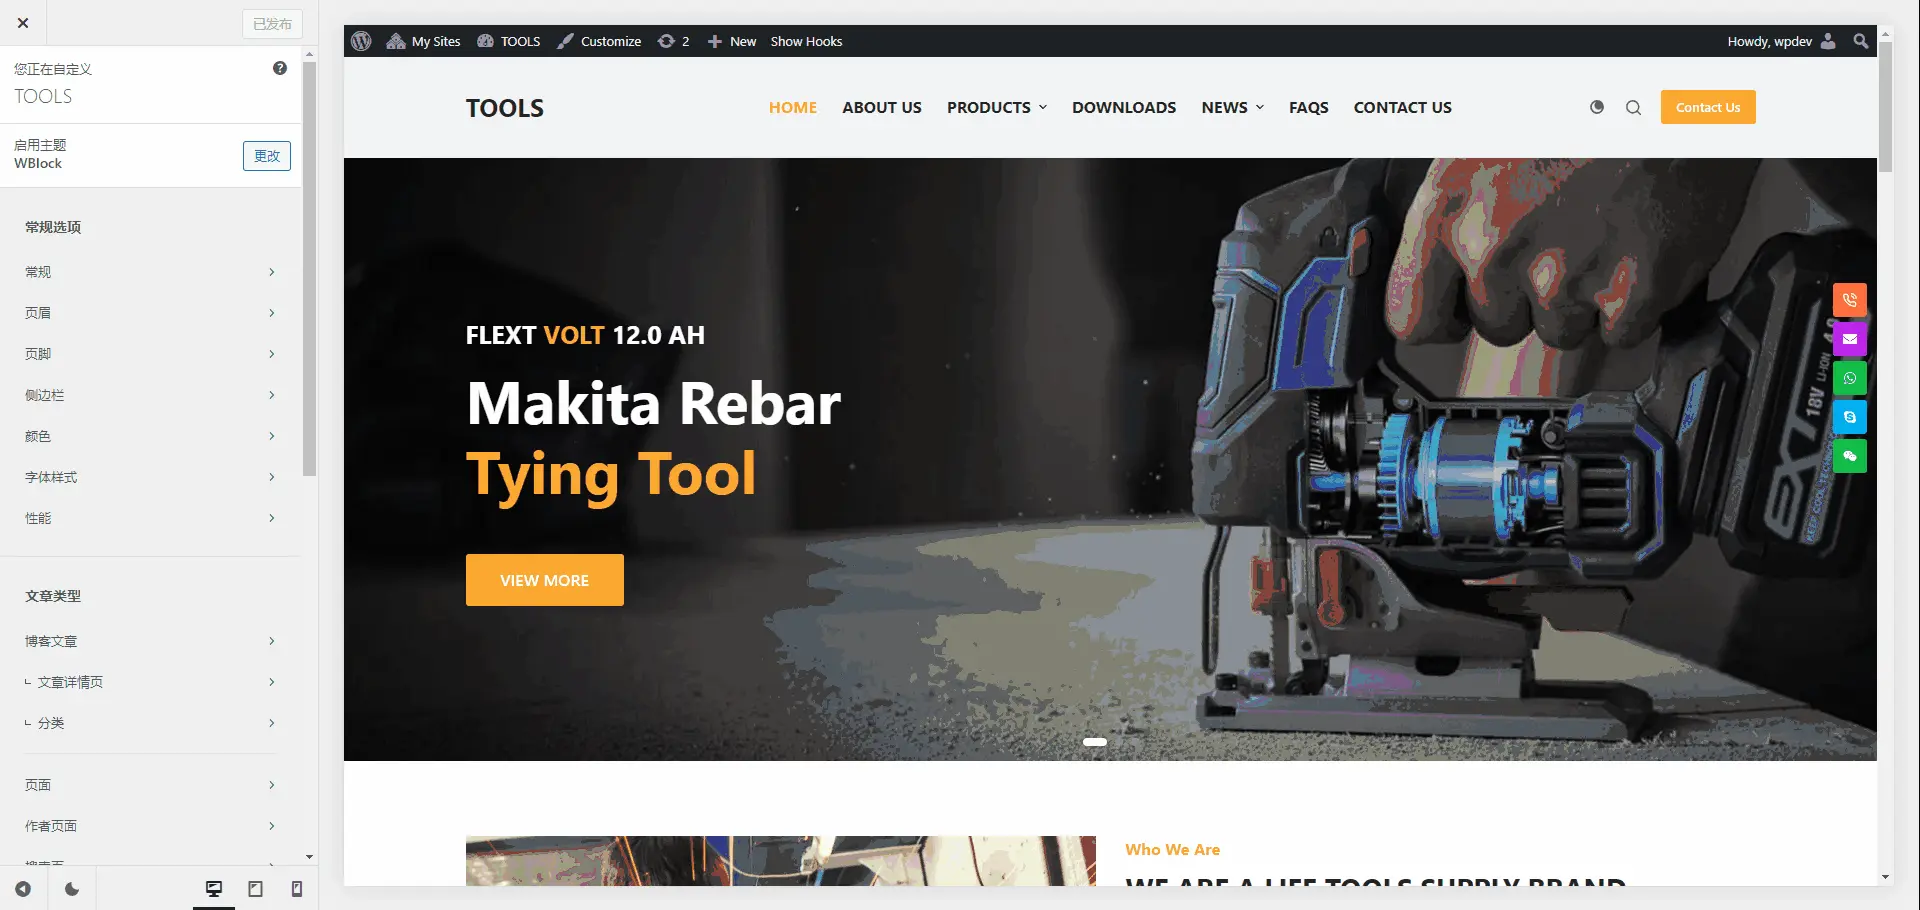Image resolution: width=1920 pixels, height=910 pixels.
Task: Click the orange Contact Us button
Action: tap(1707, 108)
